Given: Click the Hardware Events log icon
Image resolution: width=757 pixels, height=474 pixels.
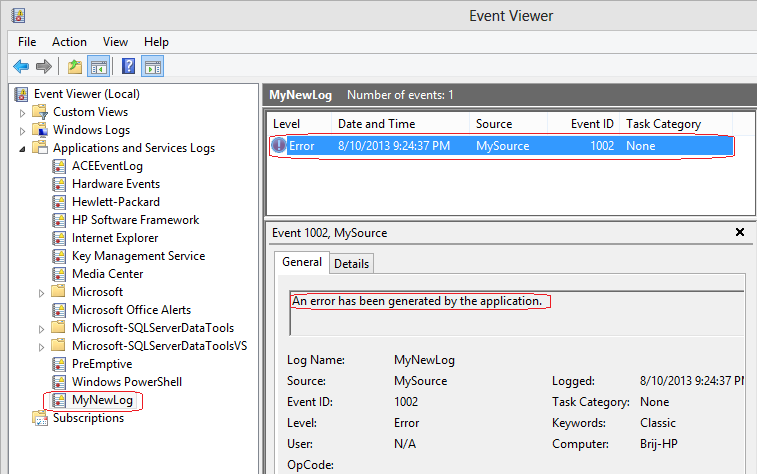Looking at the screenshot, I should coord(59,184).
